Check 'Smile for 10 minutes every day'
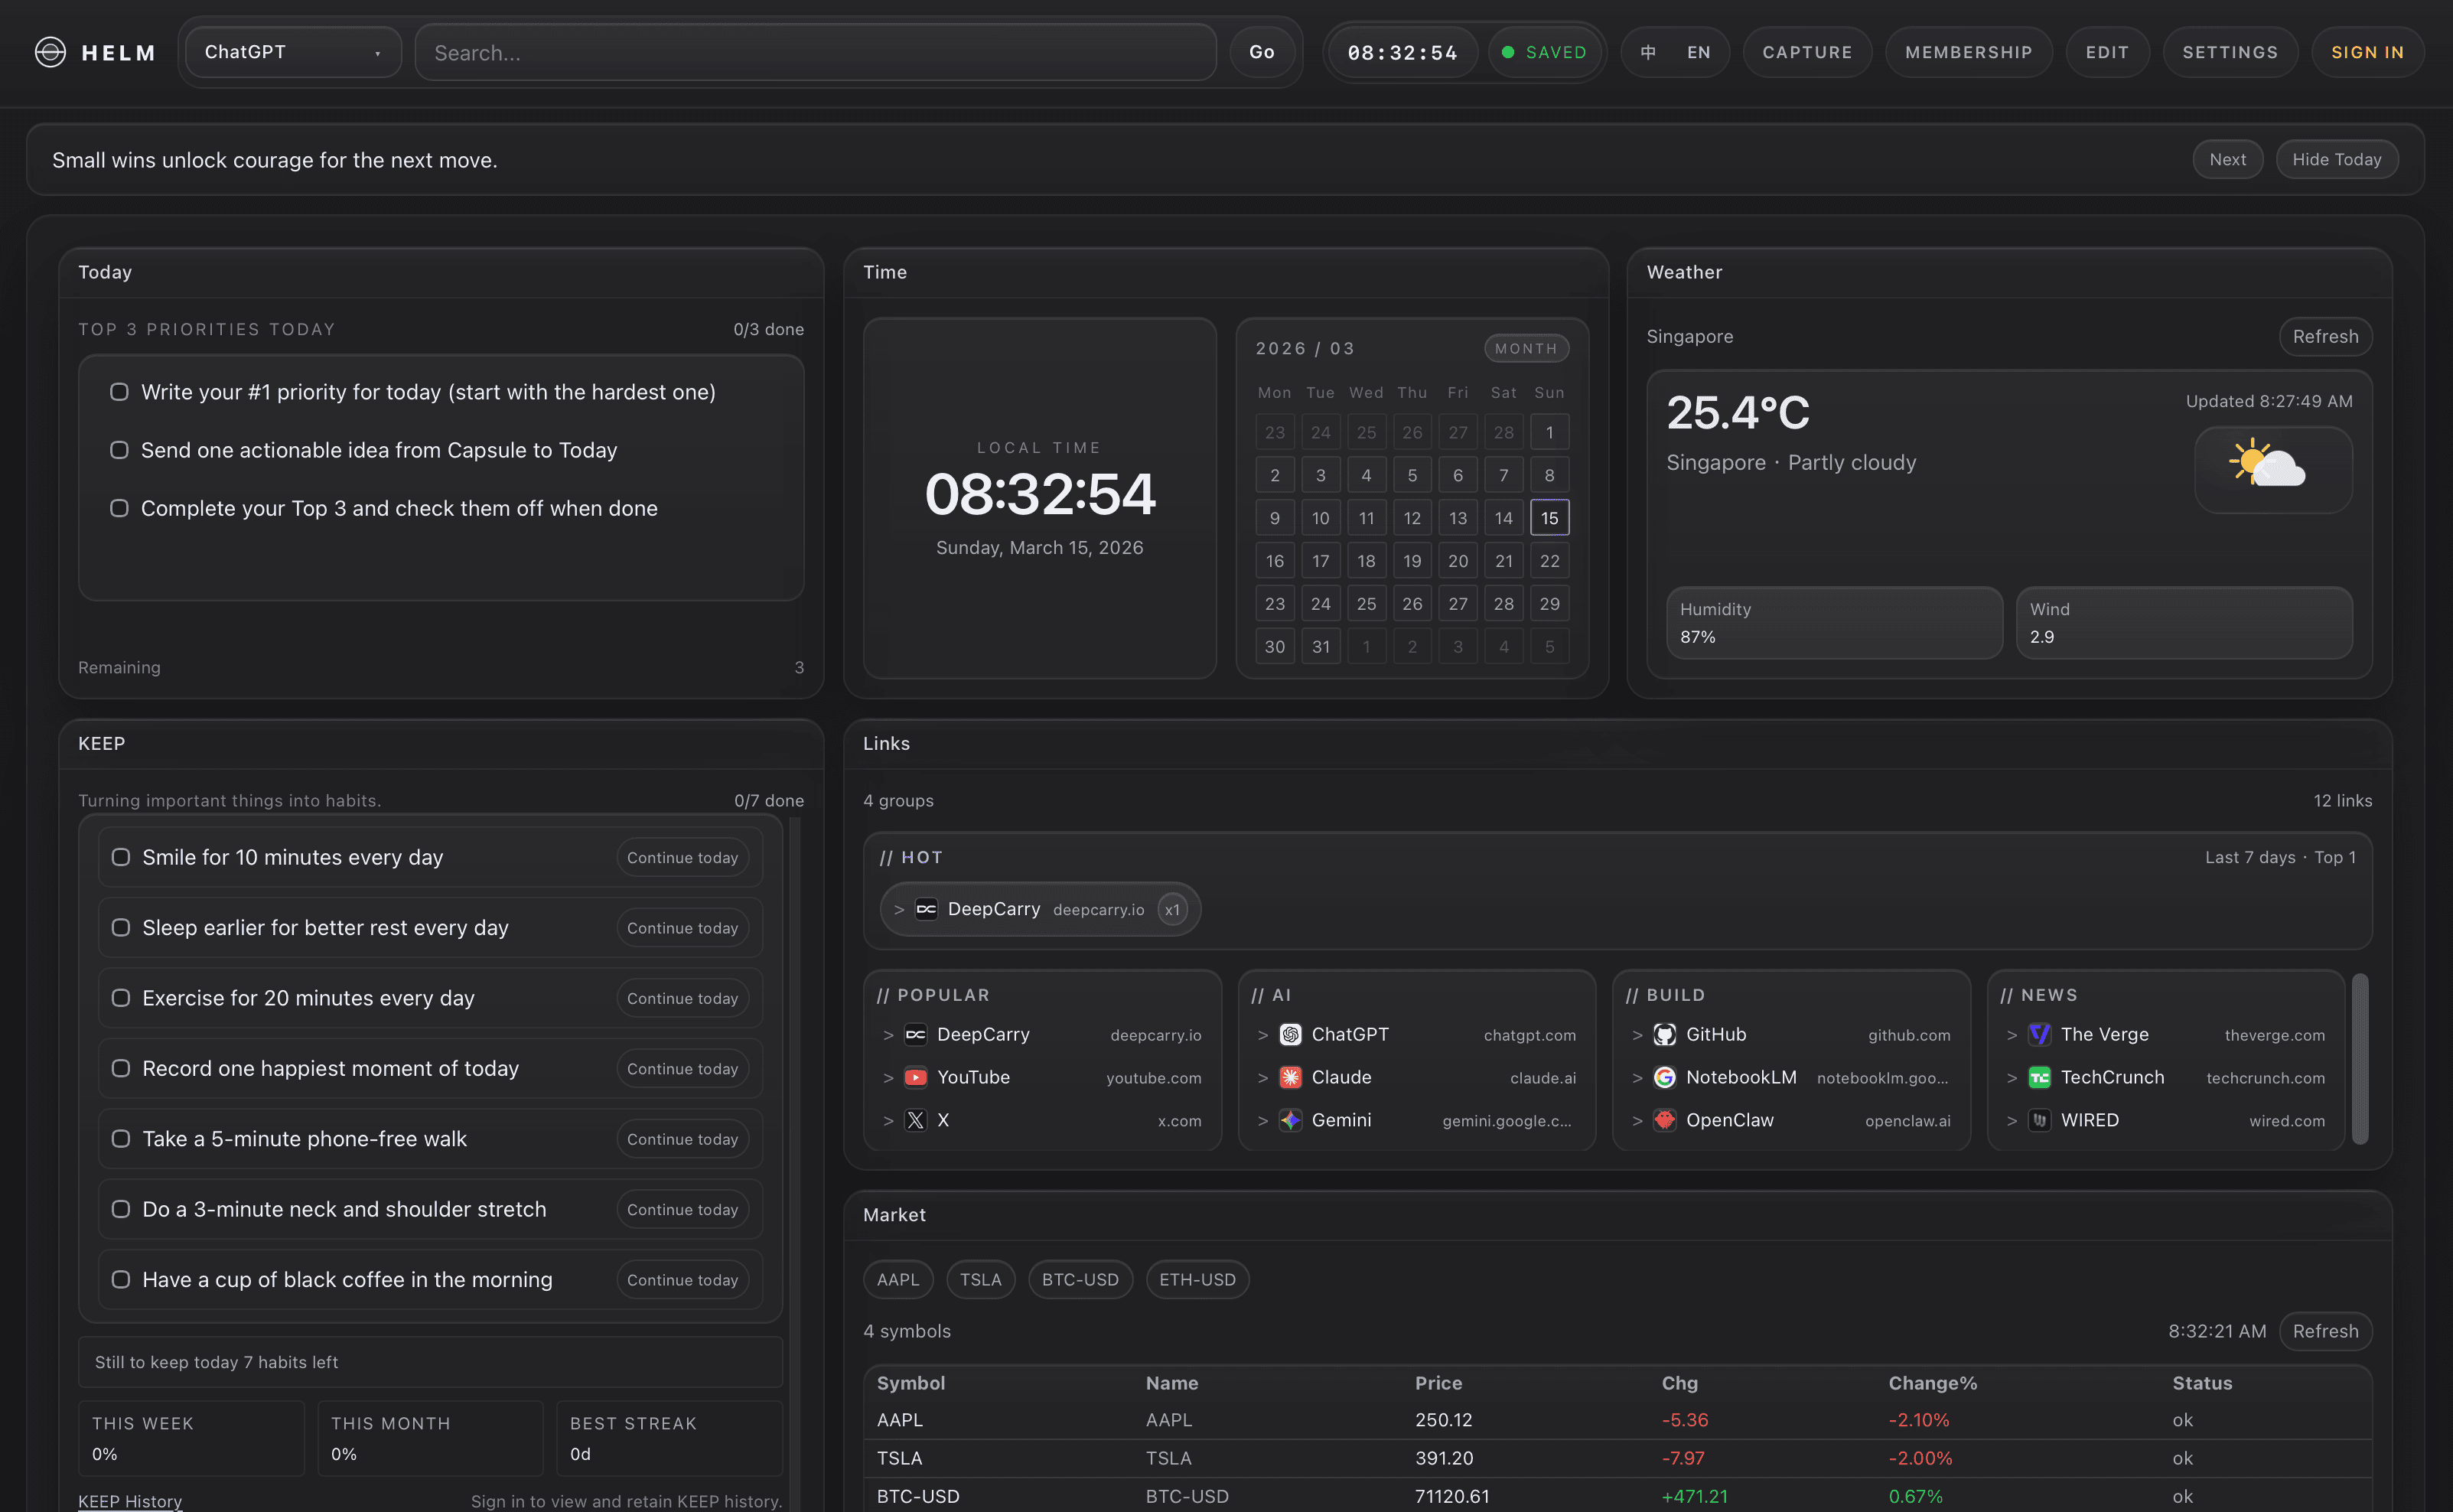 [121, 857]
